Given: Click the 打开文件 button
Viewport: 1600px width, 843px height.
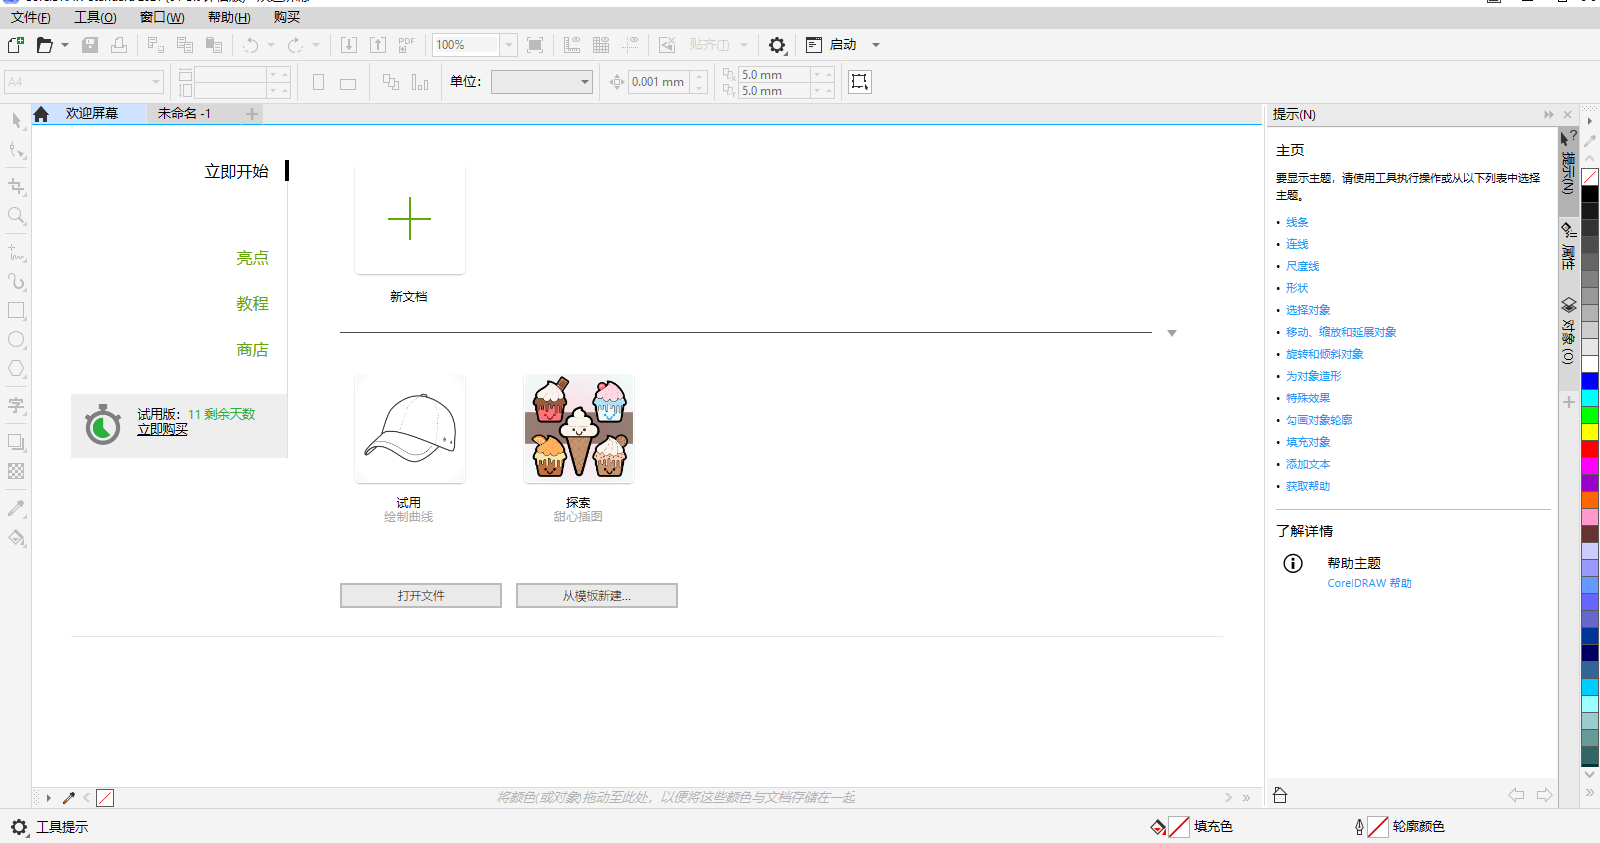Looking at the screenshot, I should [x=421, y=596].
